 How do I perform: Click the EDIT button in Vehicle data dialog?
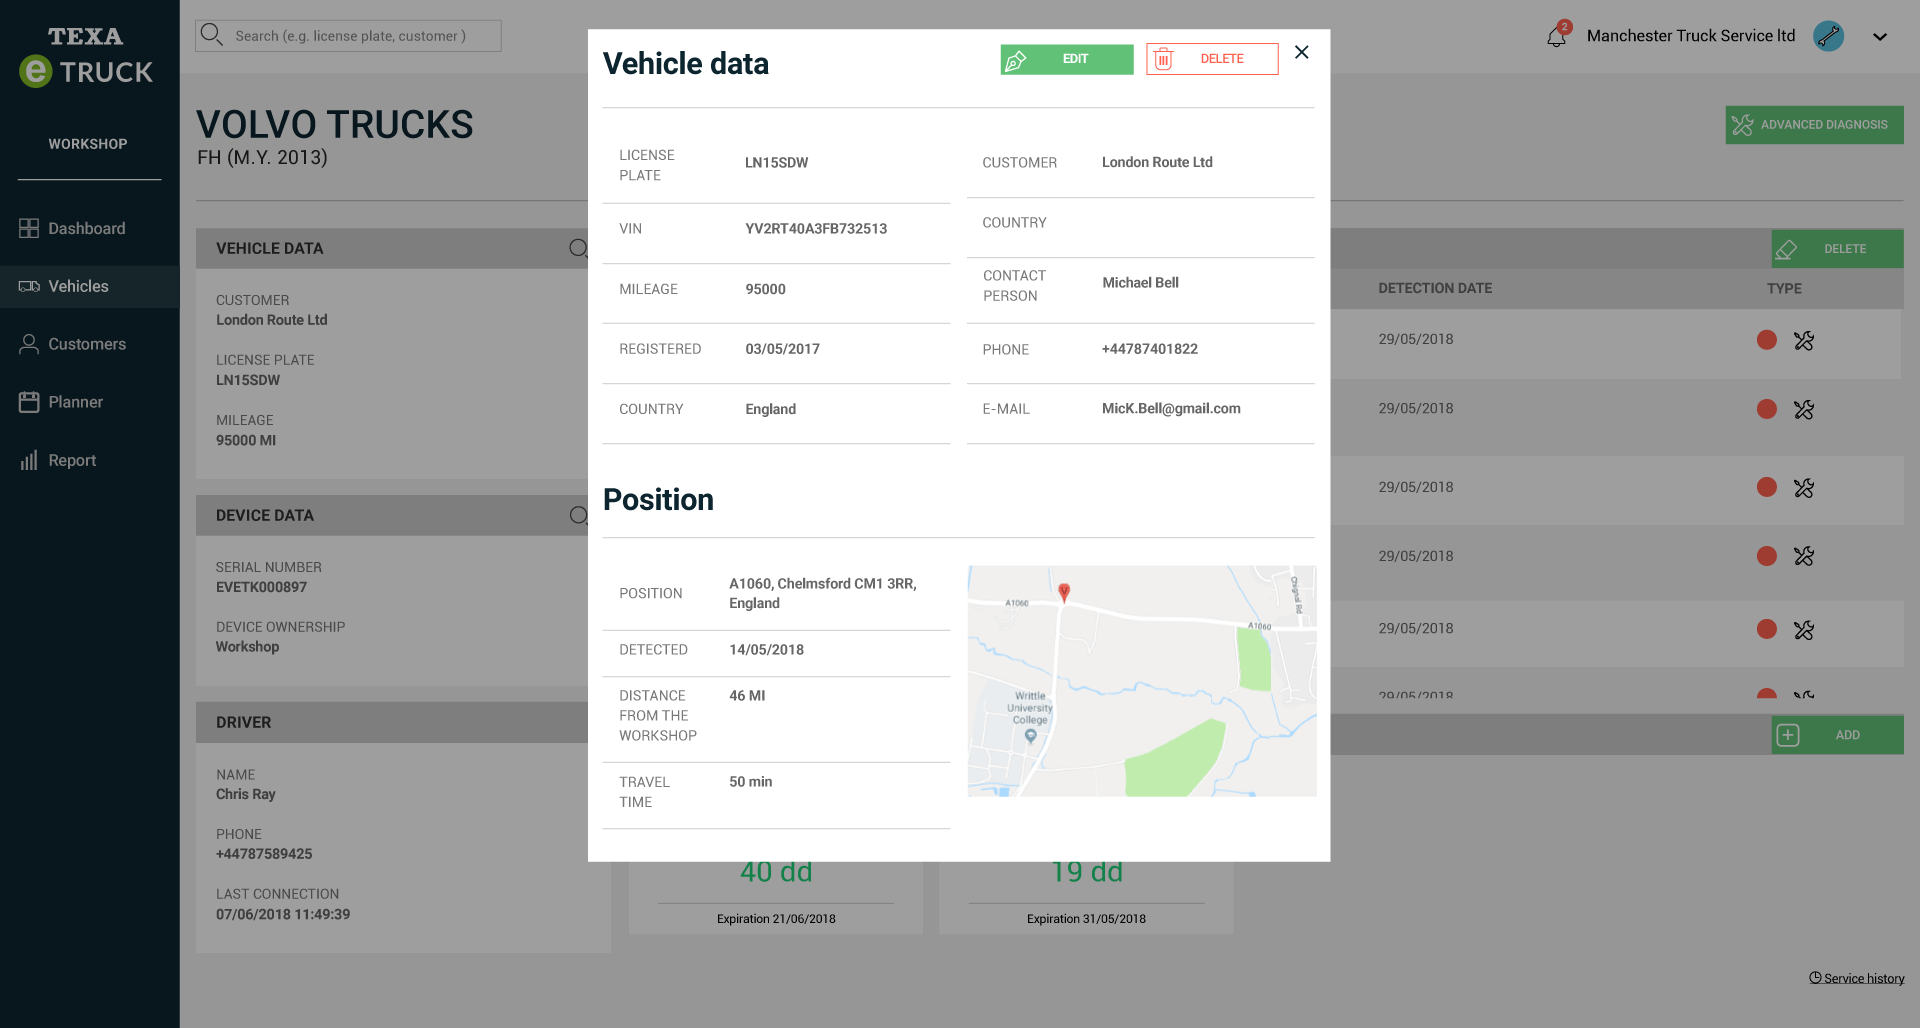(1067, 59)
